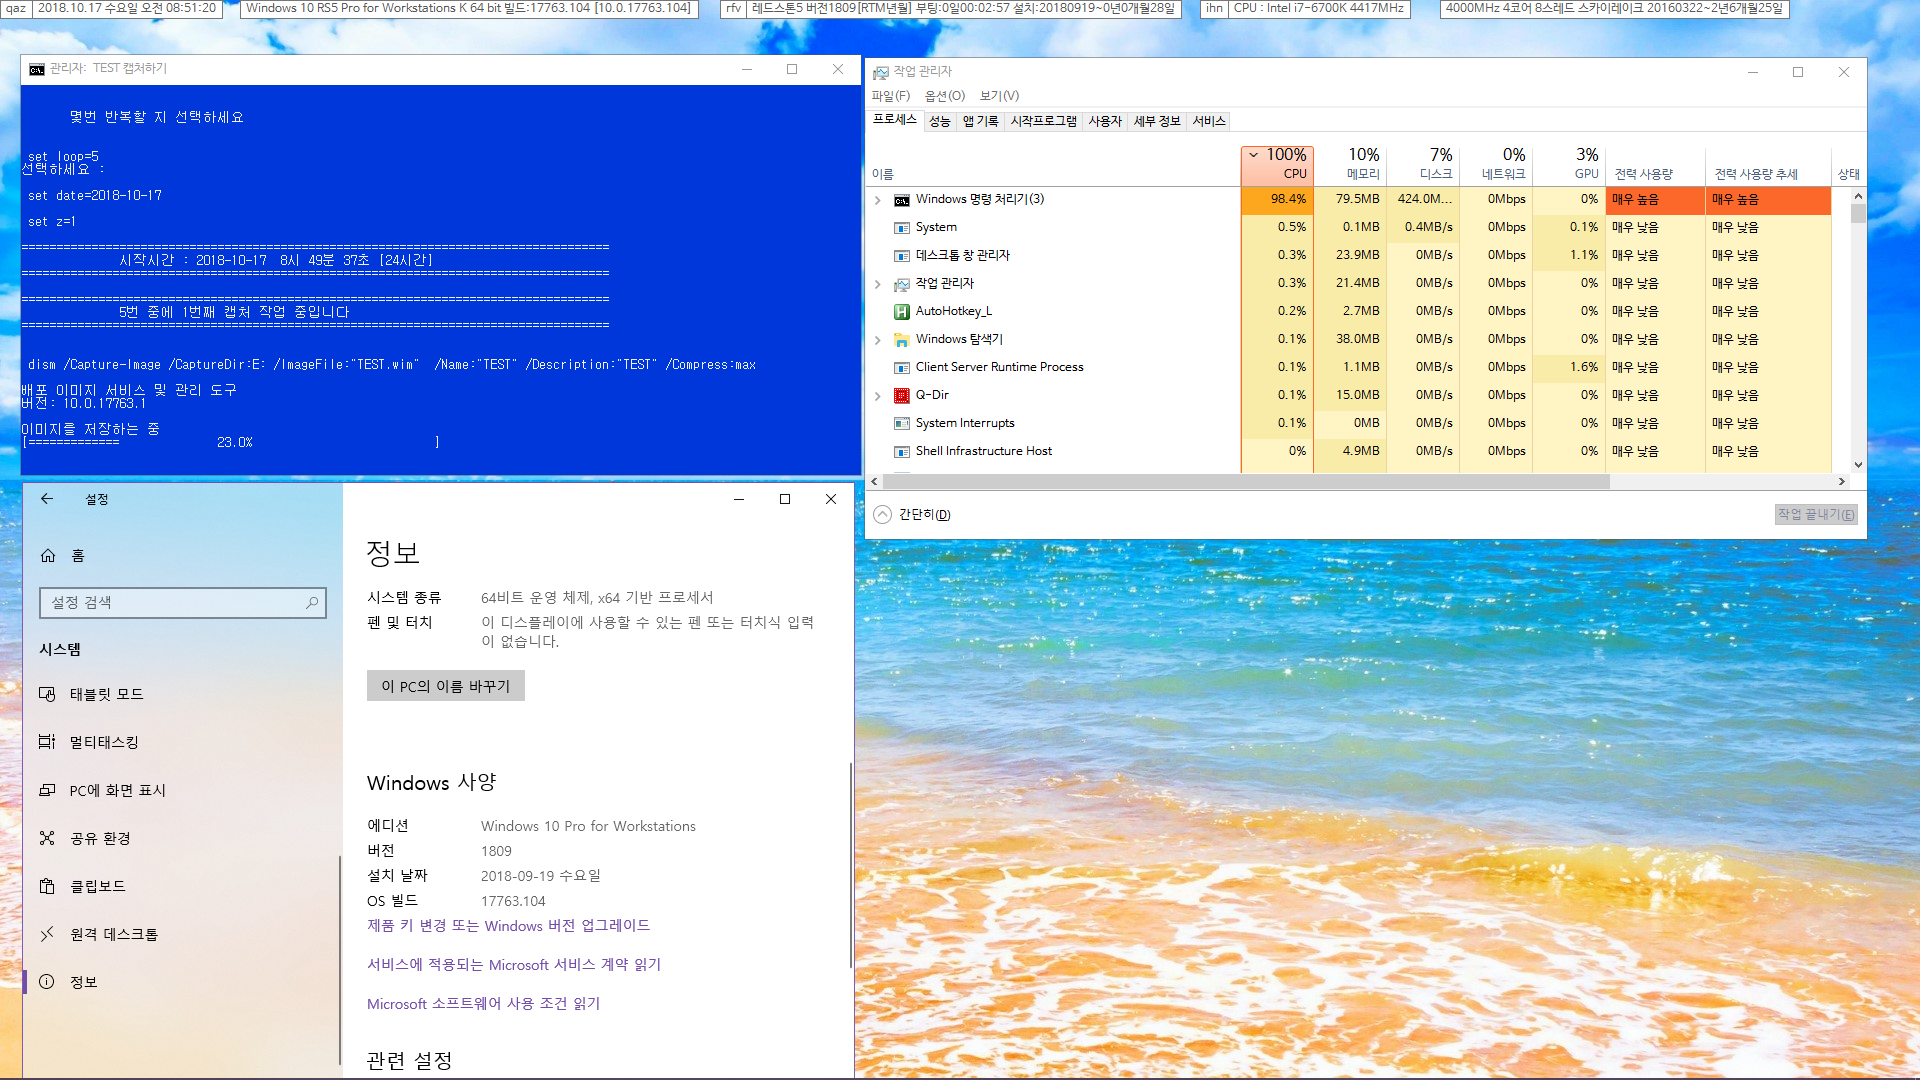Click the Windows 10 RS5 build info gadget

point(468,8)
